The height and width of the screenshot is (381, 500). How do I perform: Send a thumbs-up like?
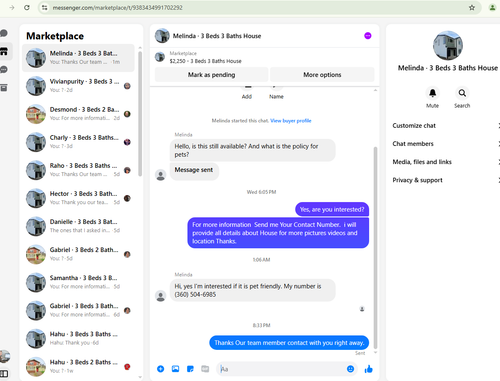tap(369, 369)
